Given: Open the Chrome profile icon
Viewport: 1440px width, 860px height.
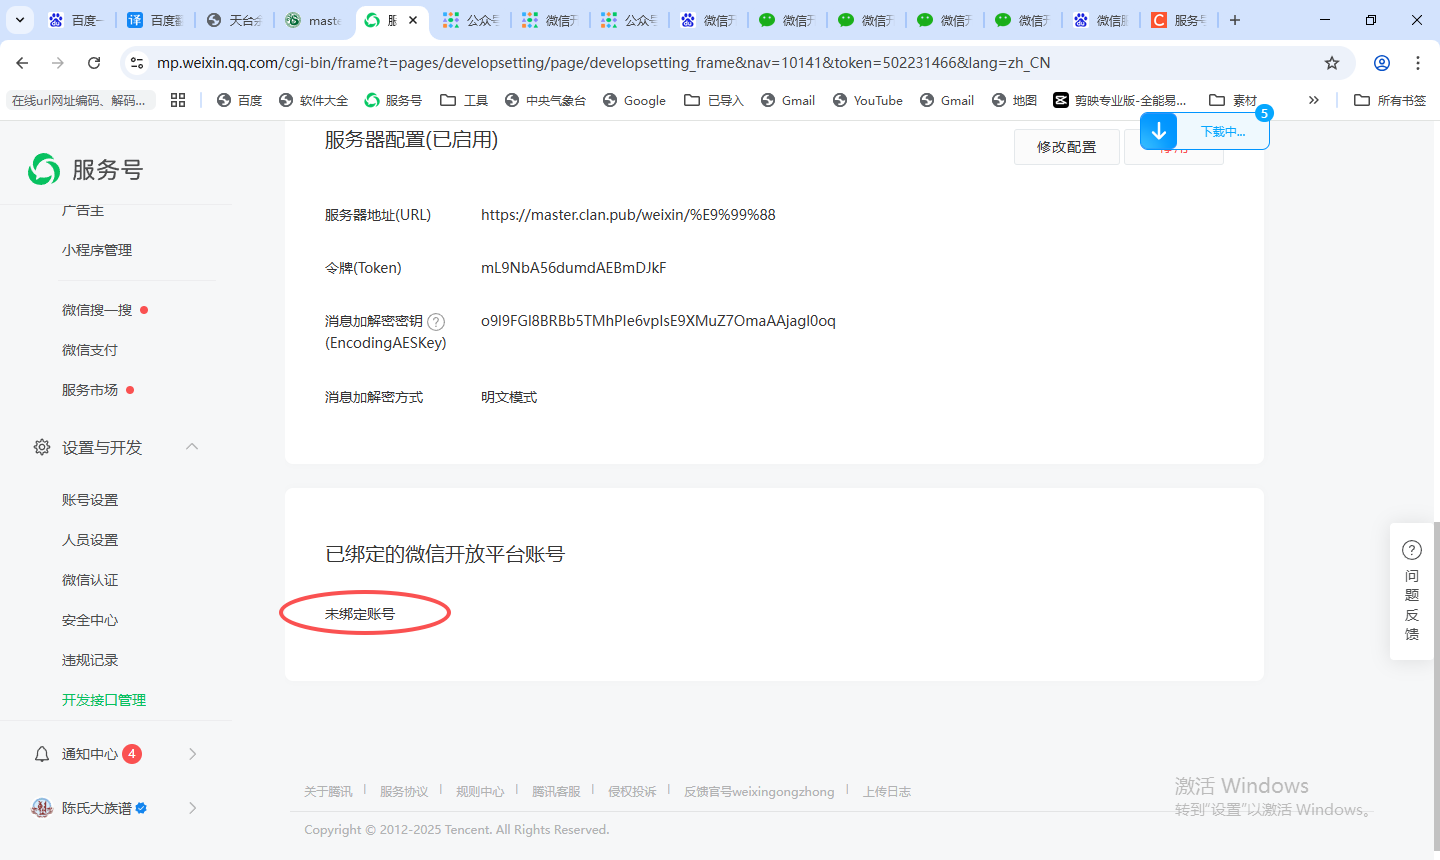Looking at the screenshot, I should 1382,62.
